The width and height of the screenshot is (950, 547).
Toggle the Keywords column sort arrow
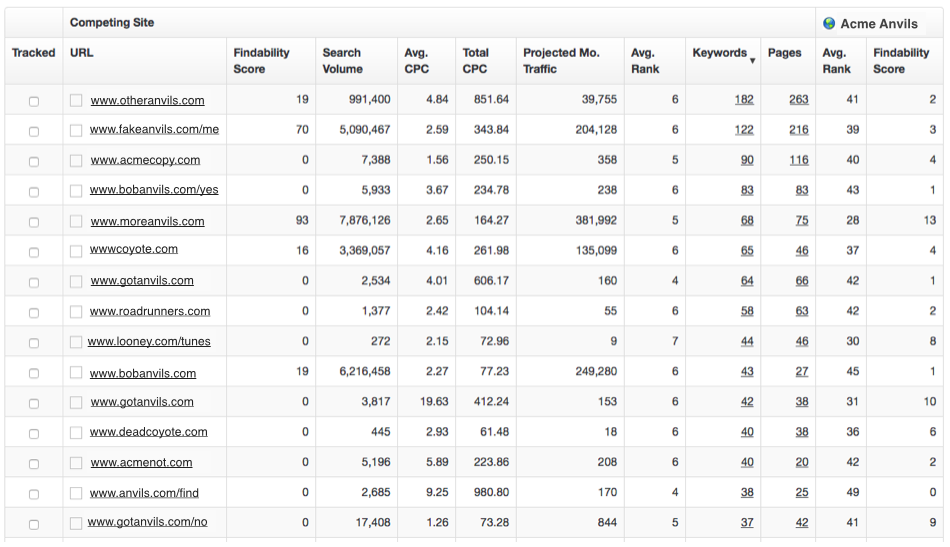[752, 61]
